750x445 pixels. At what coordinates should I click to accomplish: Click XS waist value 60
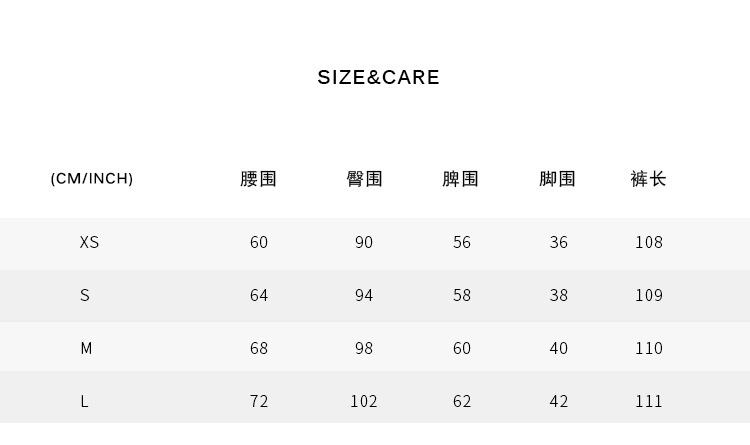tap(259, 242)
